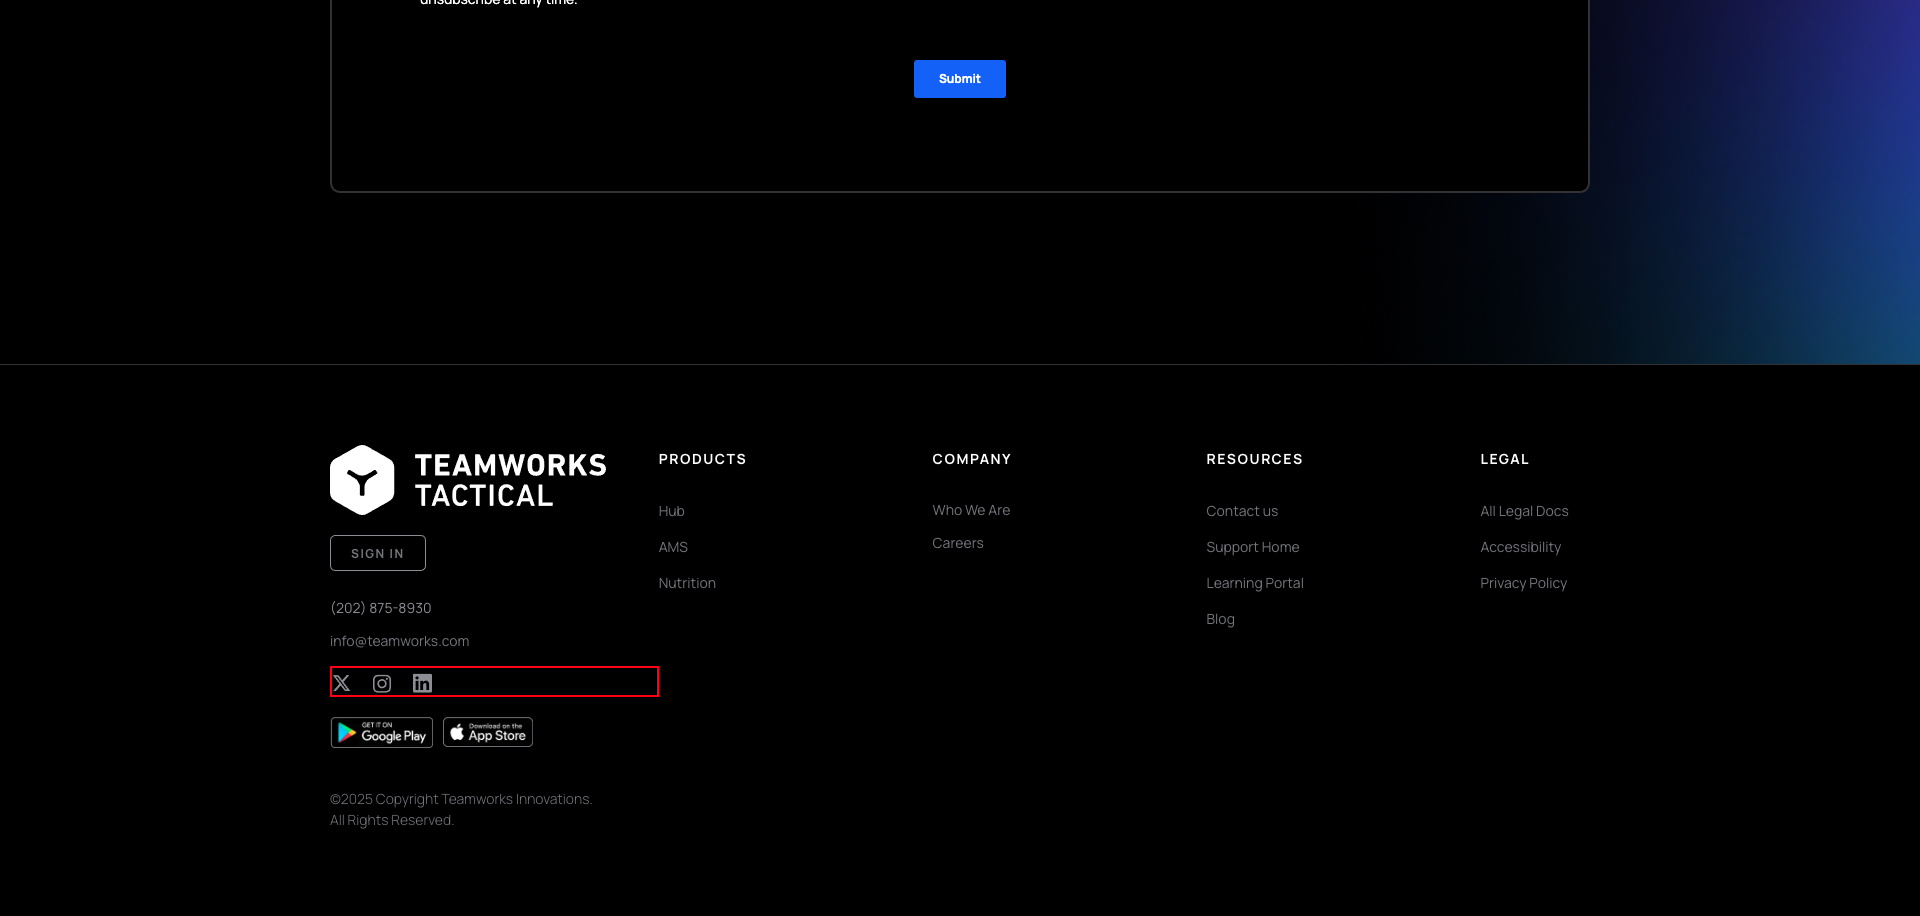Click the SIGN IN button

pos(378,552)
